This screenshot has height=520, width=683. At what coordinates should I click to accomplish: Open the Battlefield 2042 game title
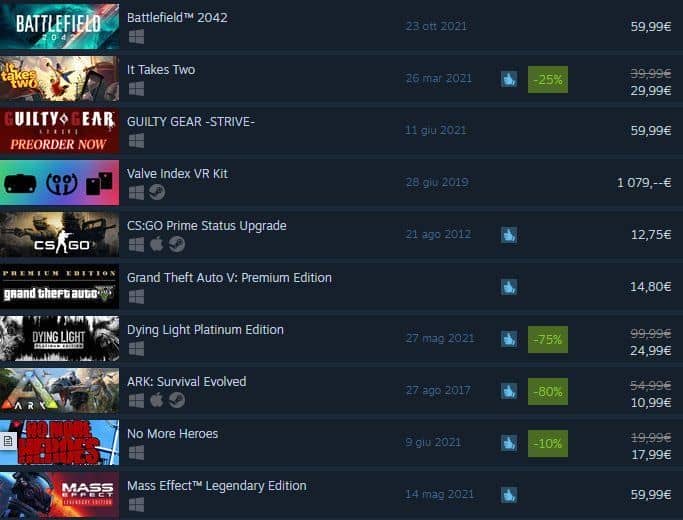[177, 18]
